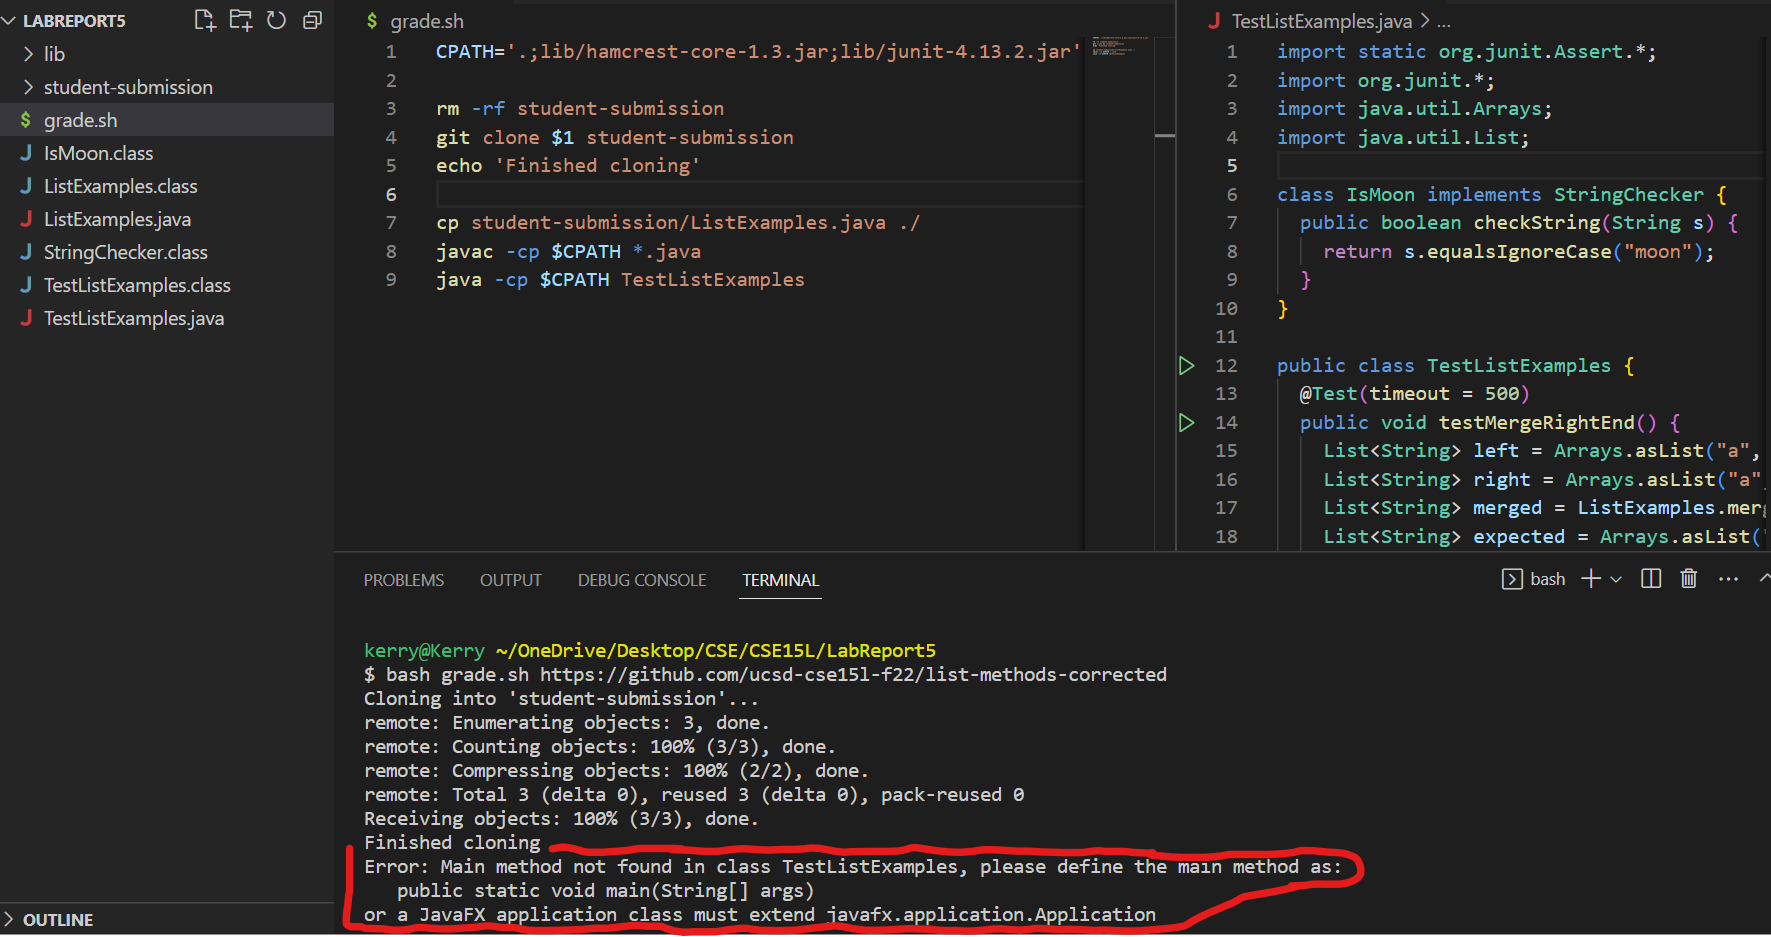1771x937 pixels.
Task: Click the New File icon in explorer
Action: tap(205, 20)
